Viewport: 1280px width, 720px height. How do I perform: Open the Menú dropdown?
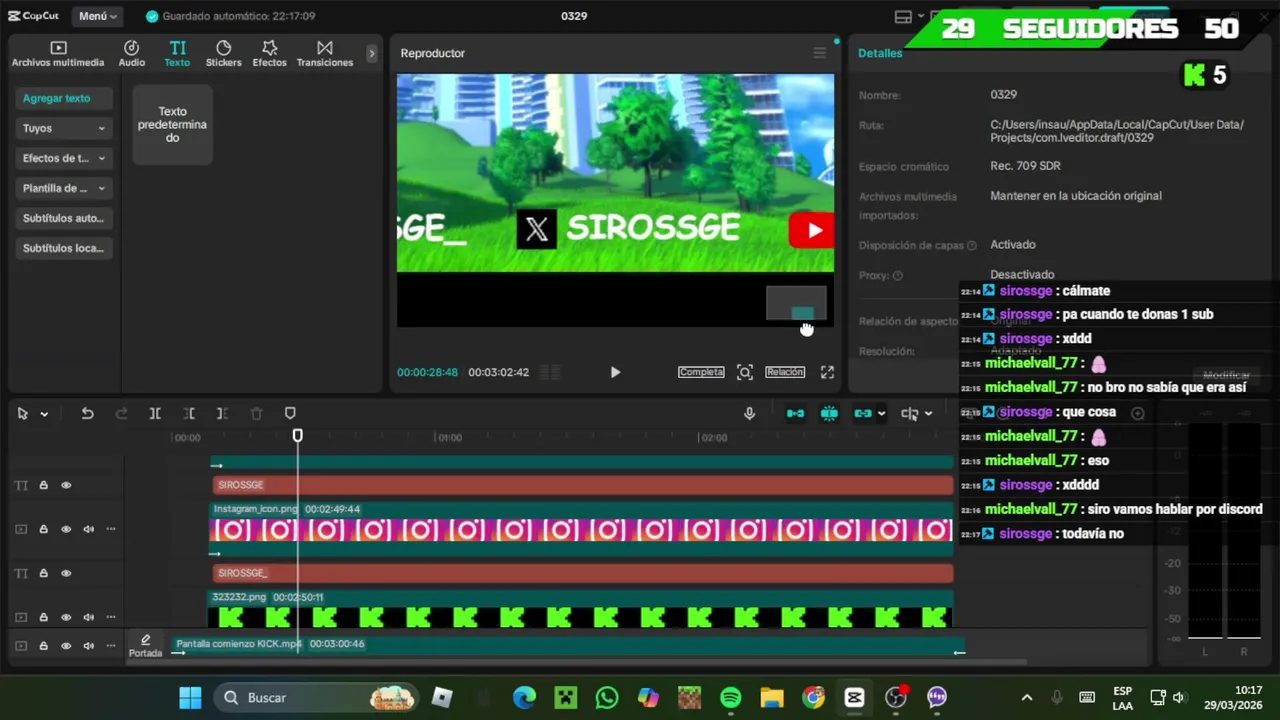tap(98, 16)
